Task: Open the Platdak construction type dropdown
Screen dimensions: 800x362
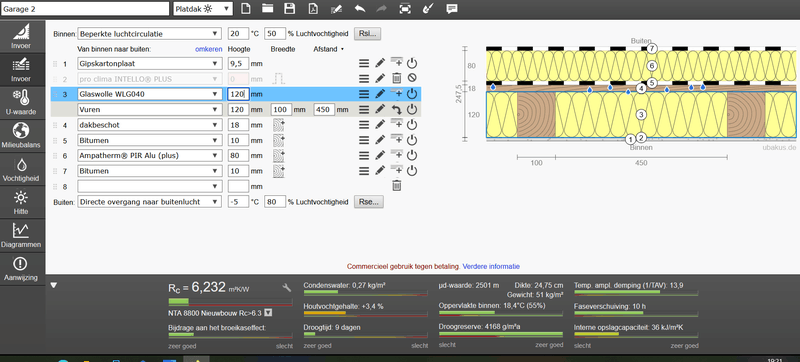Action: (x=203, y=9)
